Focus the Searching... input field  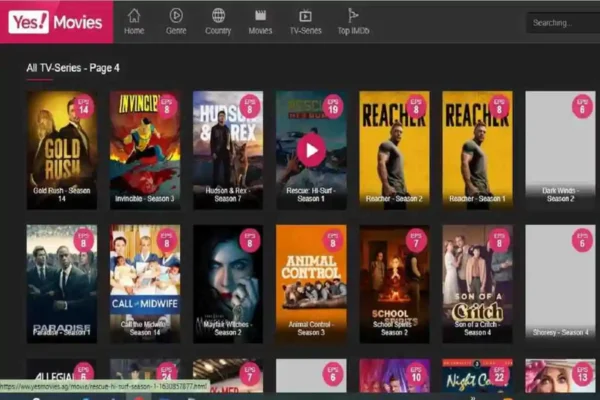[563, 23]
